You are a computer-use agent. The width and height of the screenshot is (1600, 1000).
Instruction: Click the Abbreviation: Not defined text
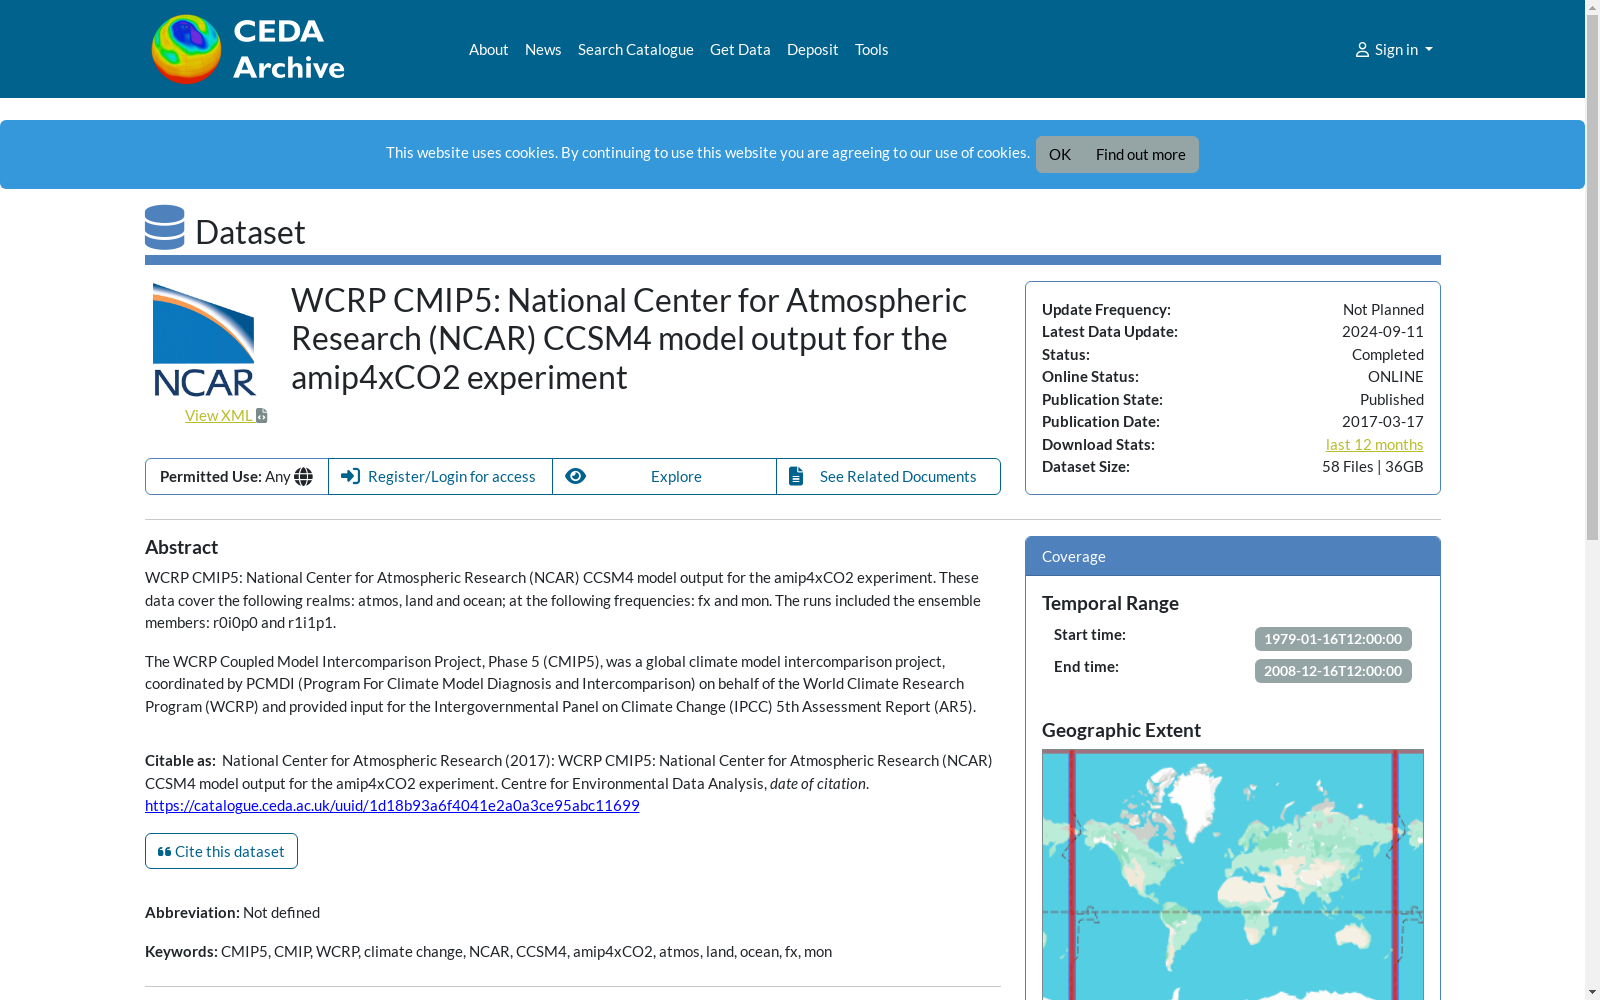(x=232, y=912)
